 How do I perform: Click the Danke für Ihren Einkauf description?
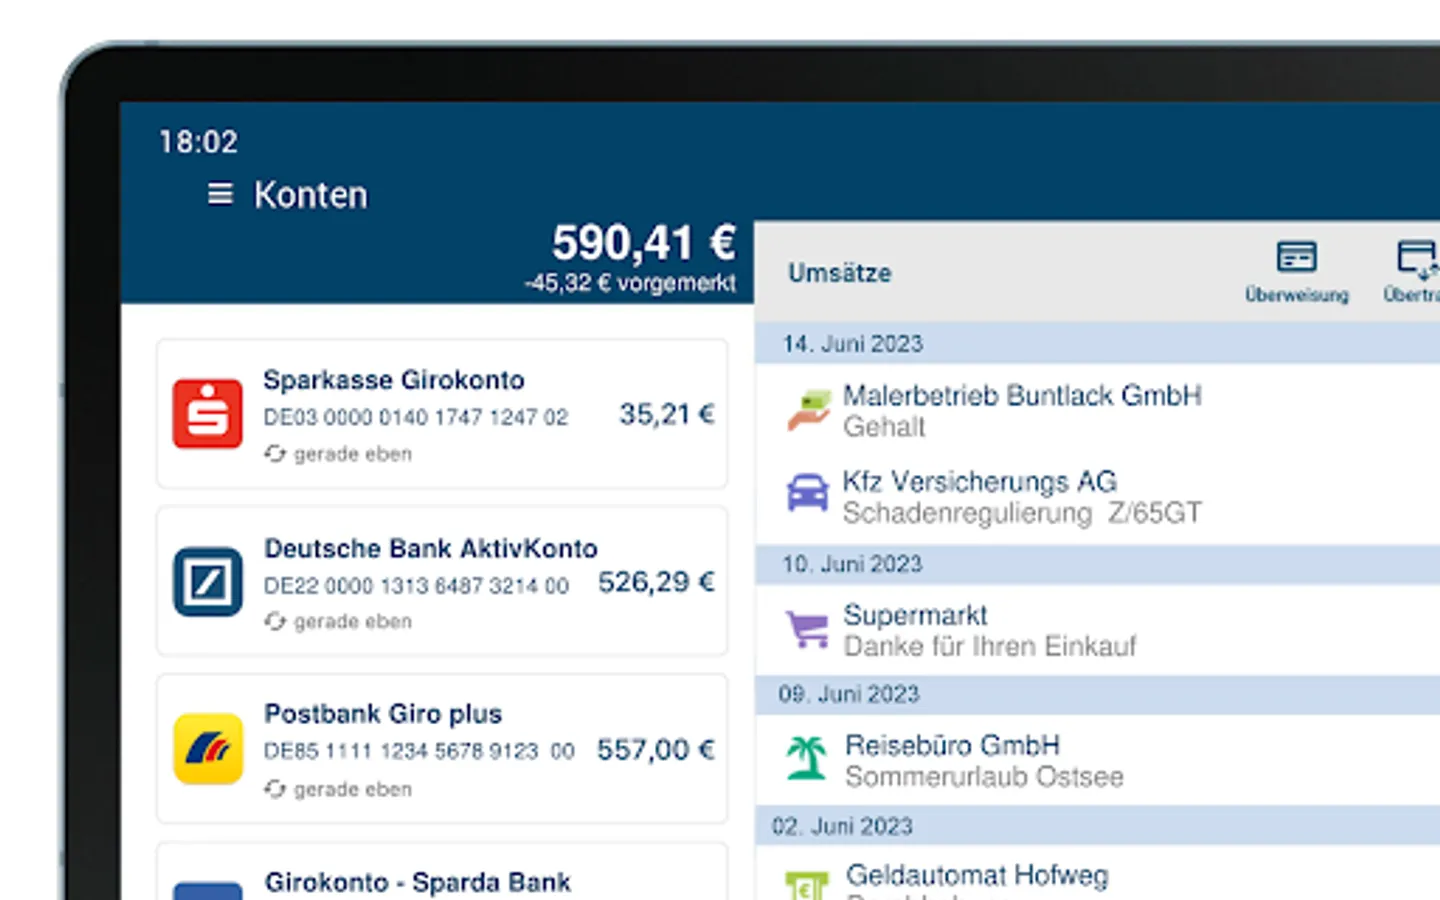click(990, 646)
